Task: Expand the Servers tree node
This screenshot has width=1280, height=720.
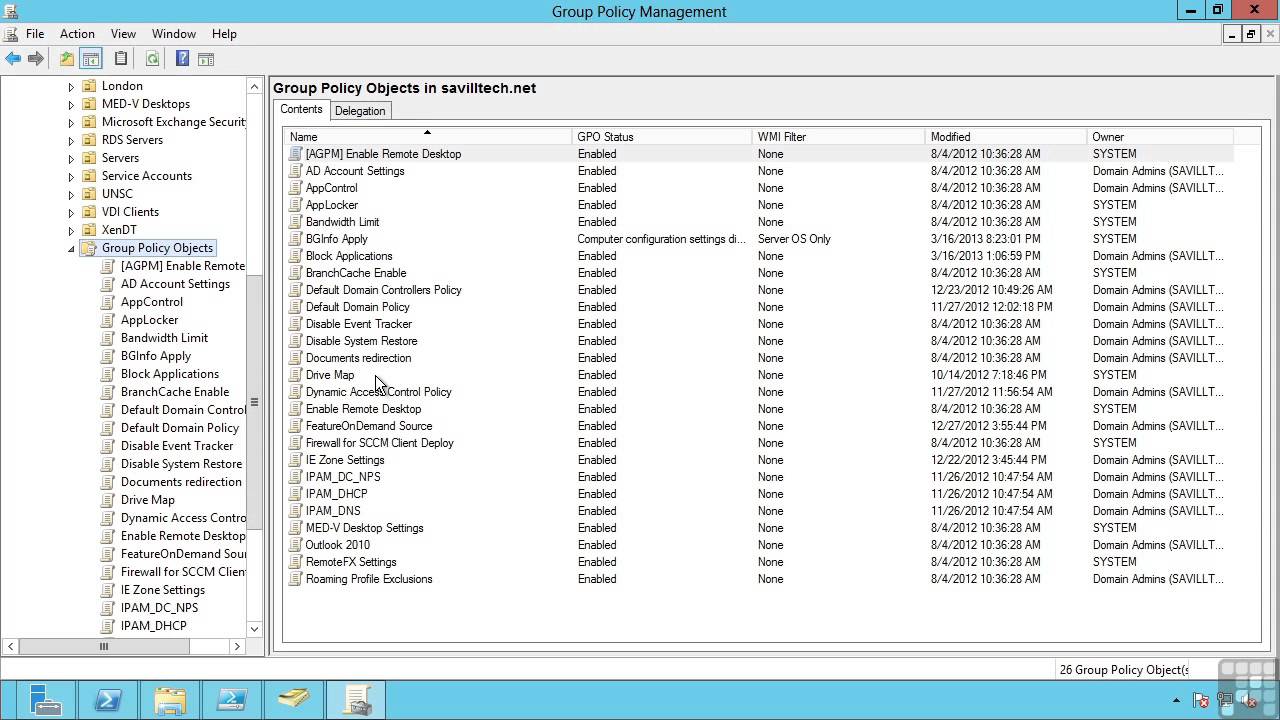Action: coord(71,159)
